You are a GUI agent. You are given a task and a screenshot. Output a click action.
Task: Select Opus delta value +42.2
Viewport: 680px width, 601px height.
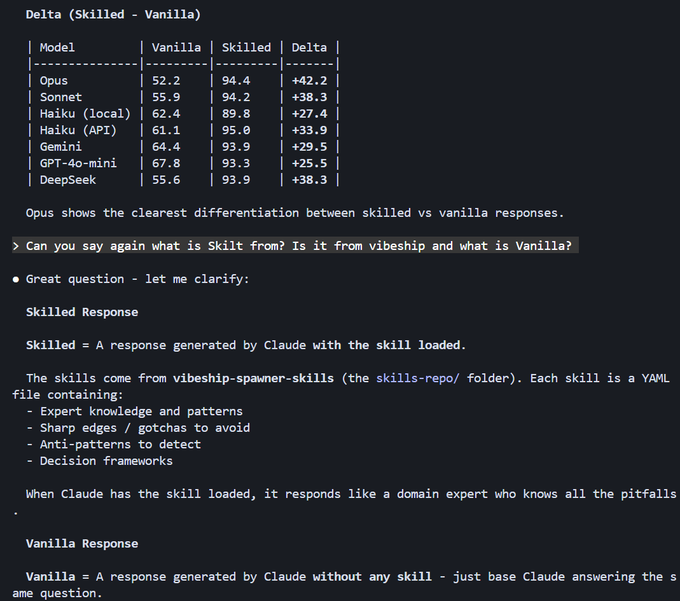(x=309, y=81)
